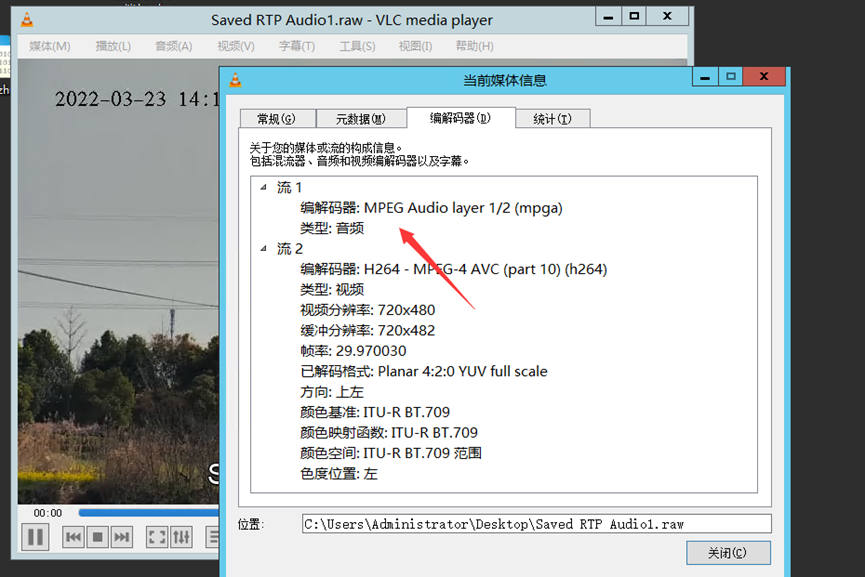
Task: Skip to next track button
Action: click(121, 537)
